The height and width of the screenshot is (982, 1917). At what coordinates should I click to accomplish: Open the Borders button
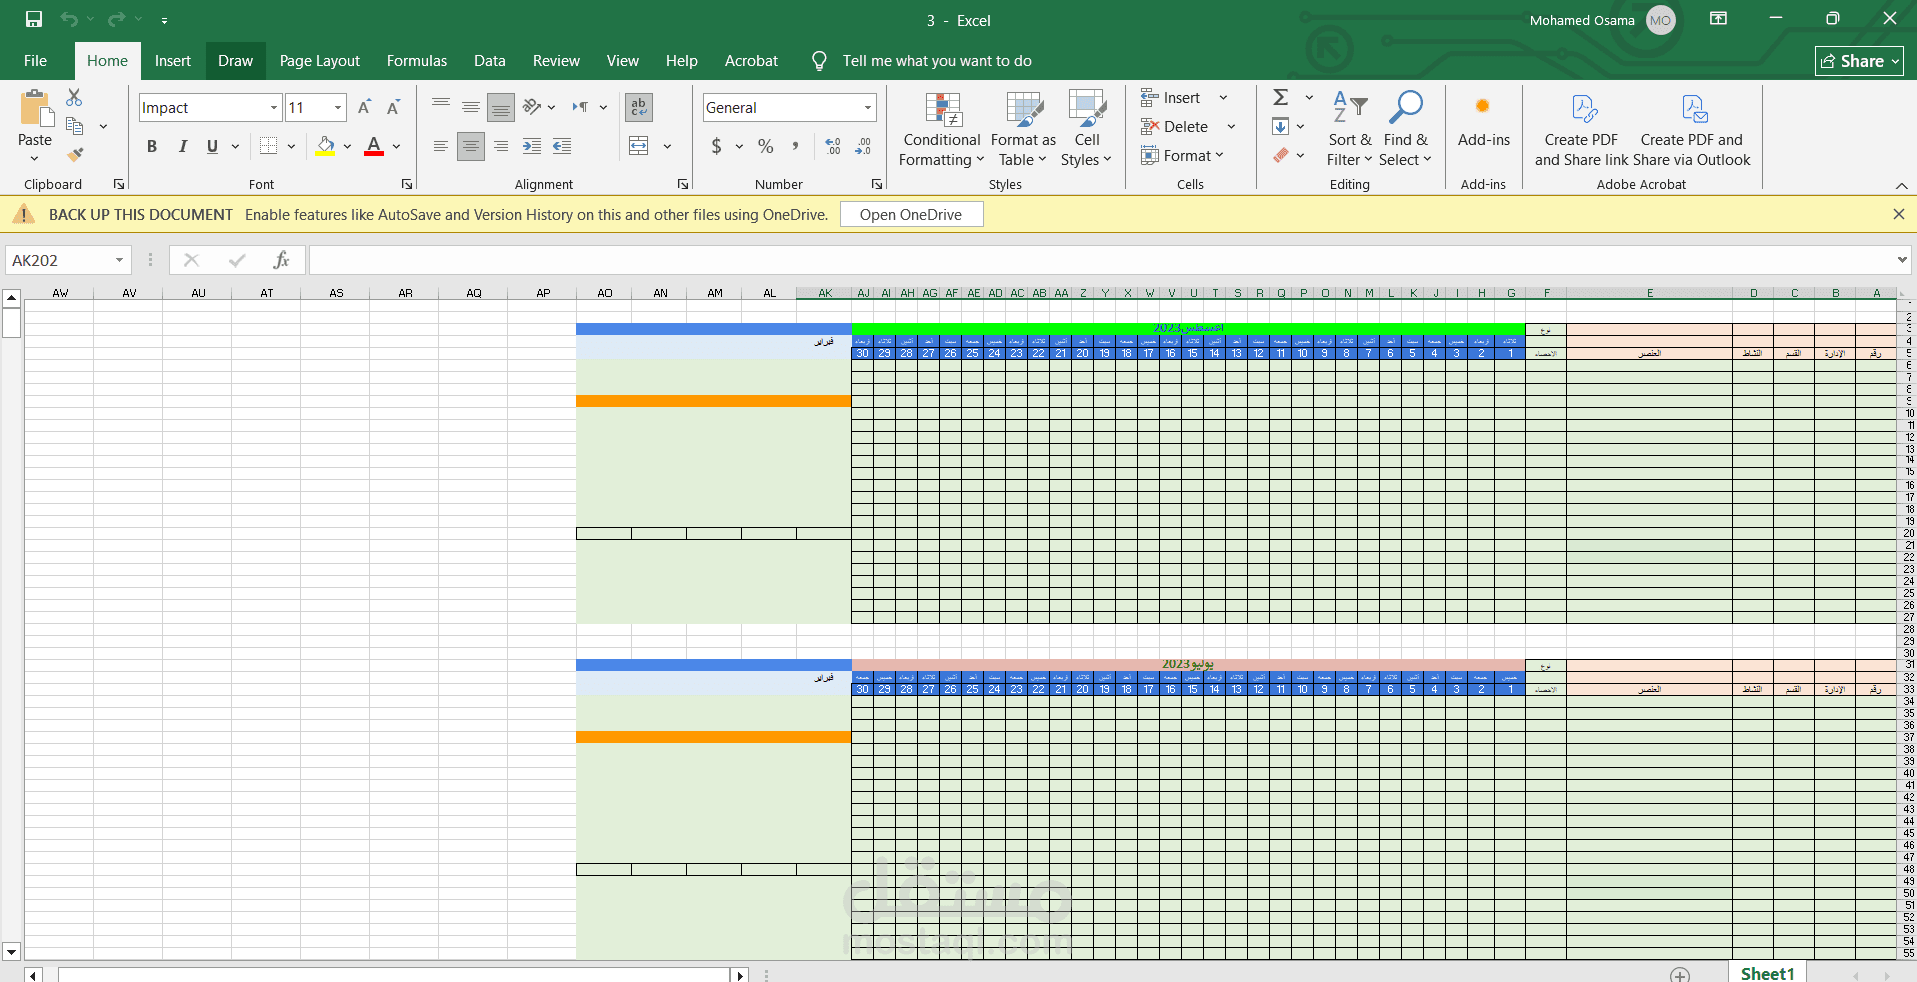[x=268, y=146]
